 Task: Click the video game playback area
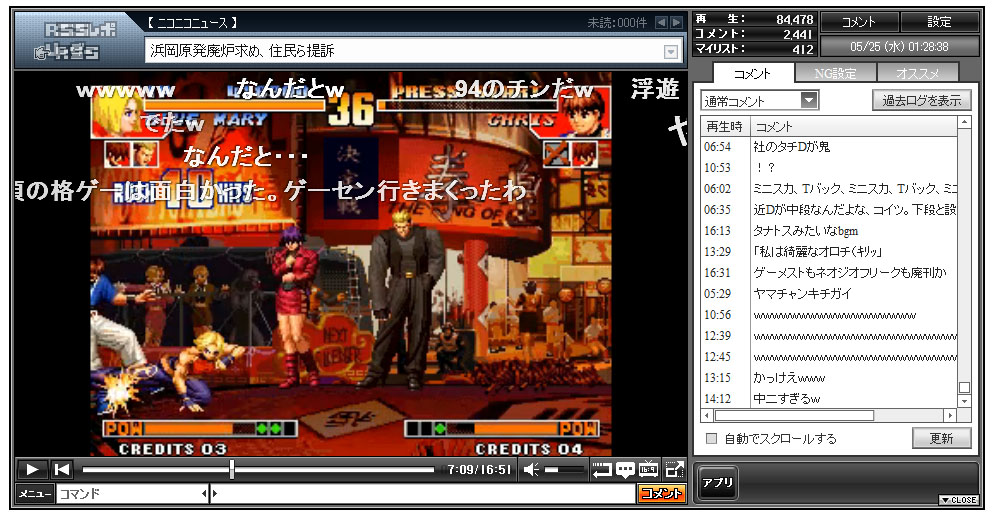tap(351, 264)
